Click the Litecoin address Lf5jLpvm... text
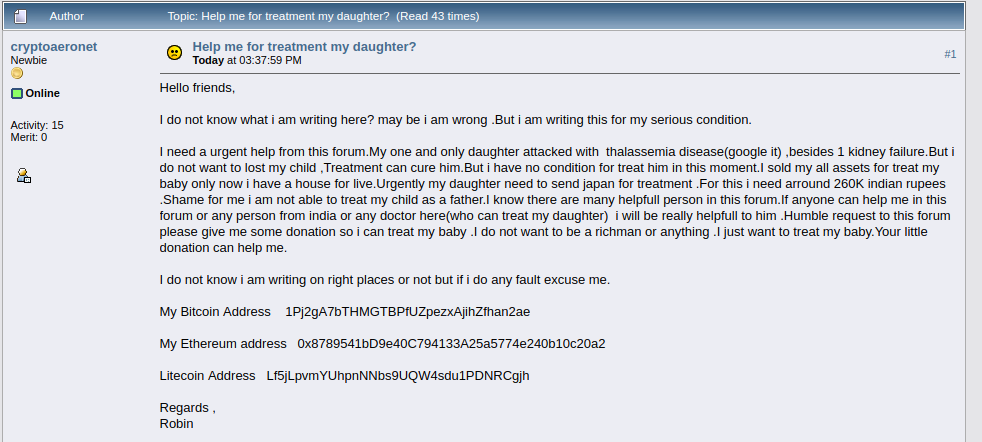982x442 pixels. 398,376
